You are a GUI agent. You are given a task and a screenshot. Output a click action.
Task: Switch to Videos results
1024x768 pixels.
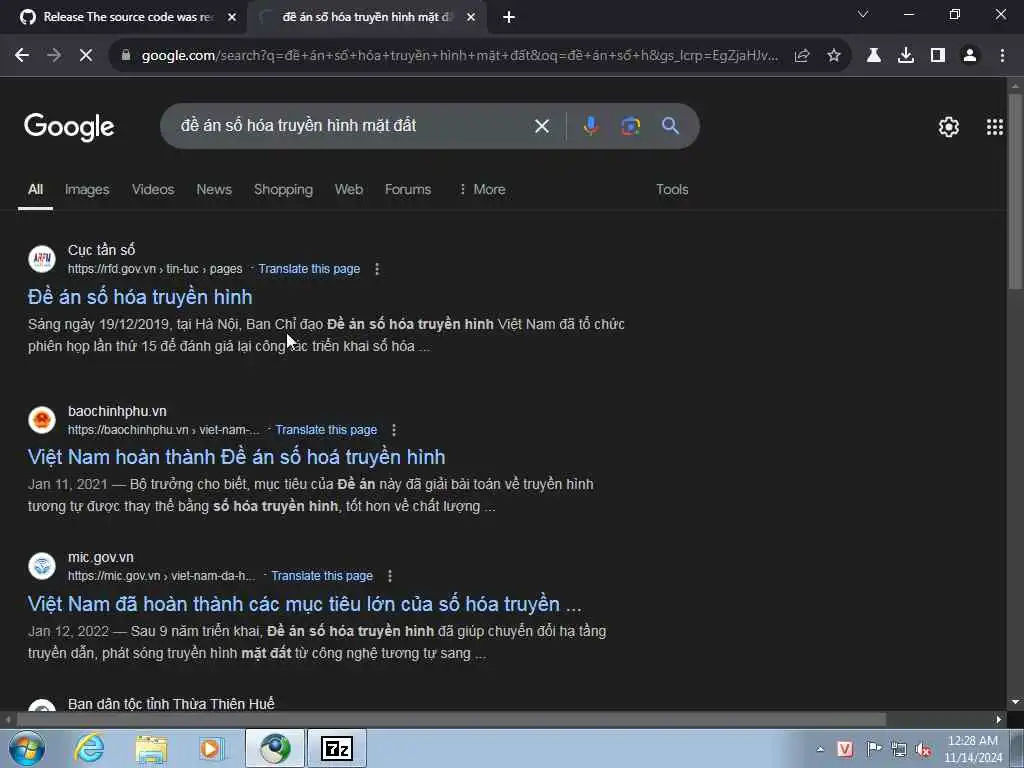point(153,189)
